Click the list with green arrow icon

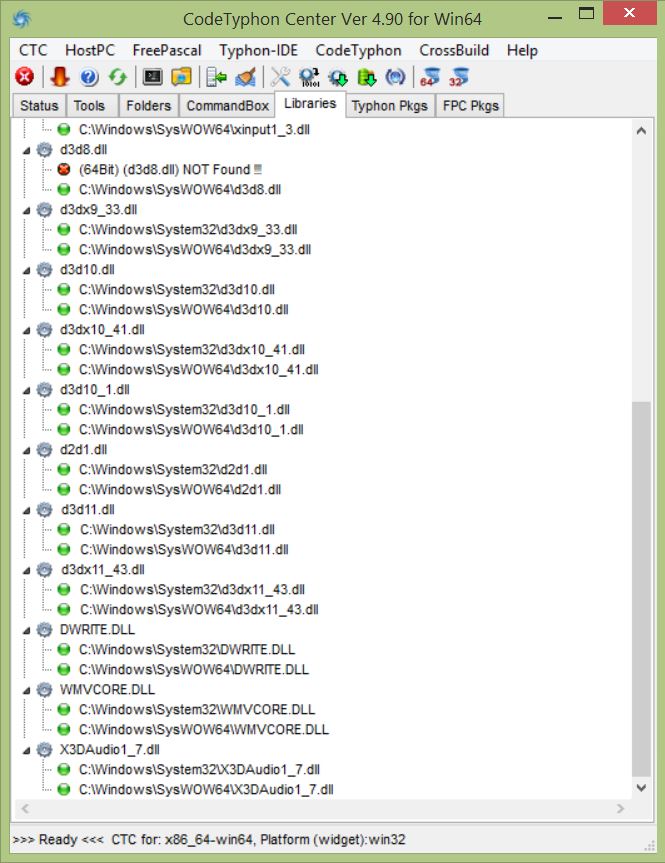point(216,77)
